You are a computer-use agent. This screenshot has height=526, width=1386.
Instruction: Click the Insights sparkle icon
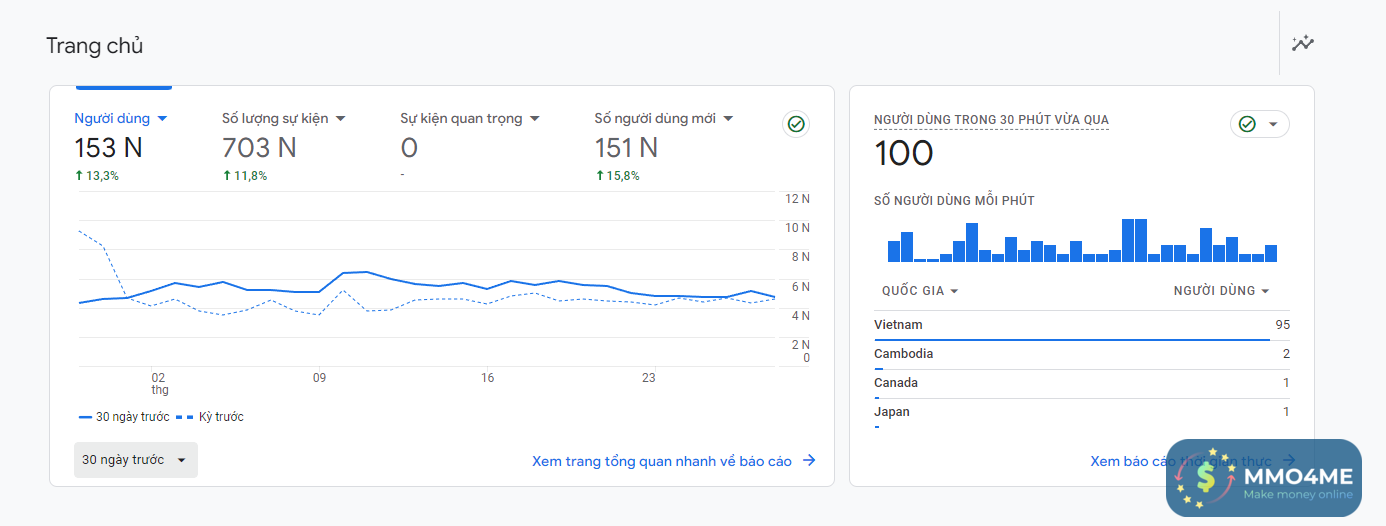(x=1302, y=43)
